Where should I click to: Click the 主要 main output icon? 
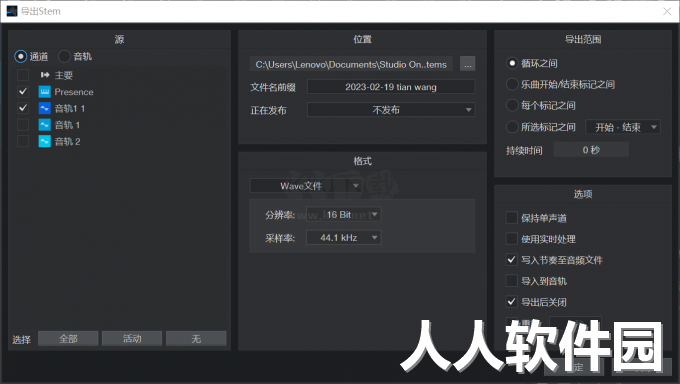pos(45,75)
